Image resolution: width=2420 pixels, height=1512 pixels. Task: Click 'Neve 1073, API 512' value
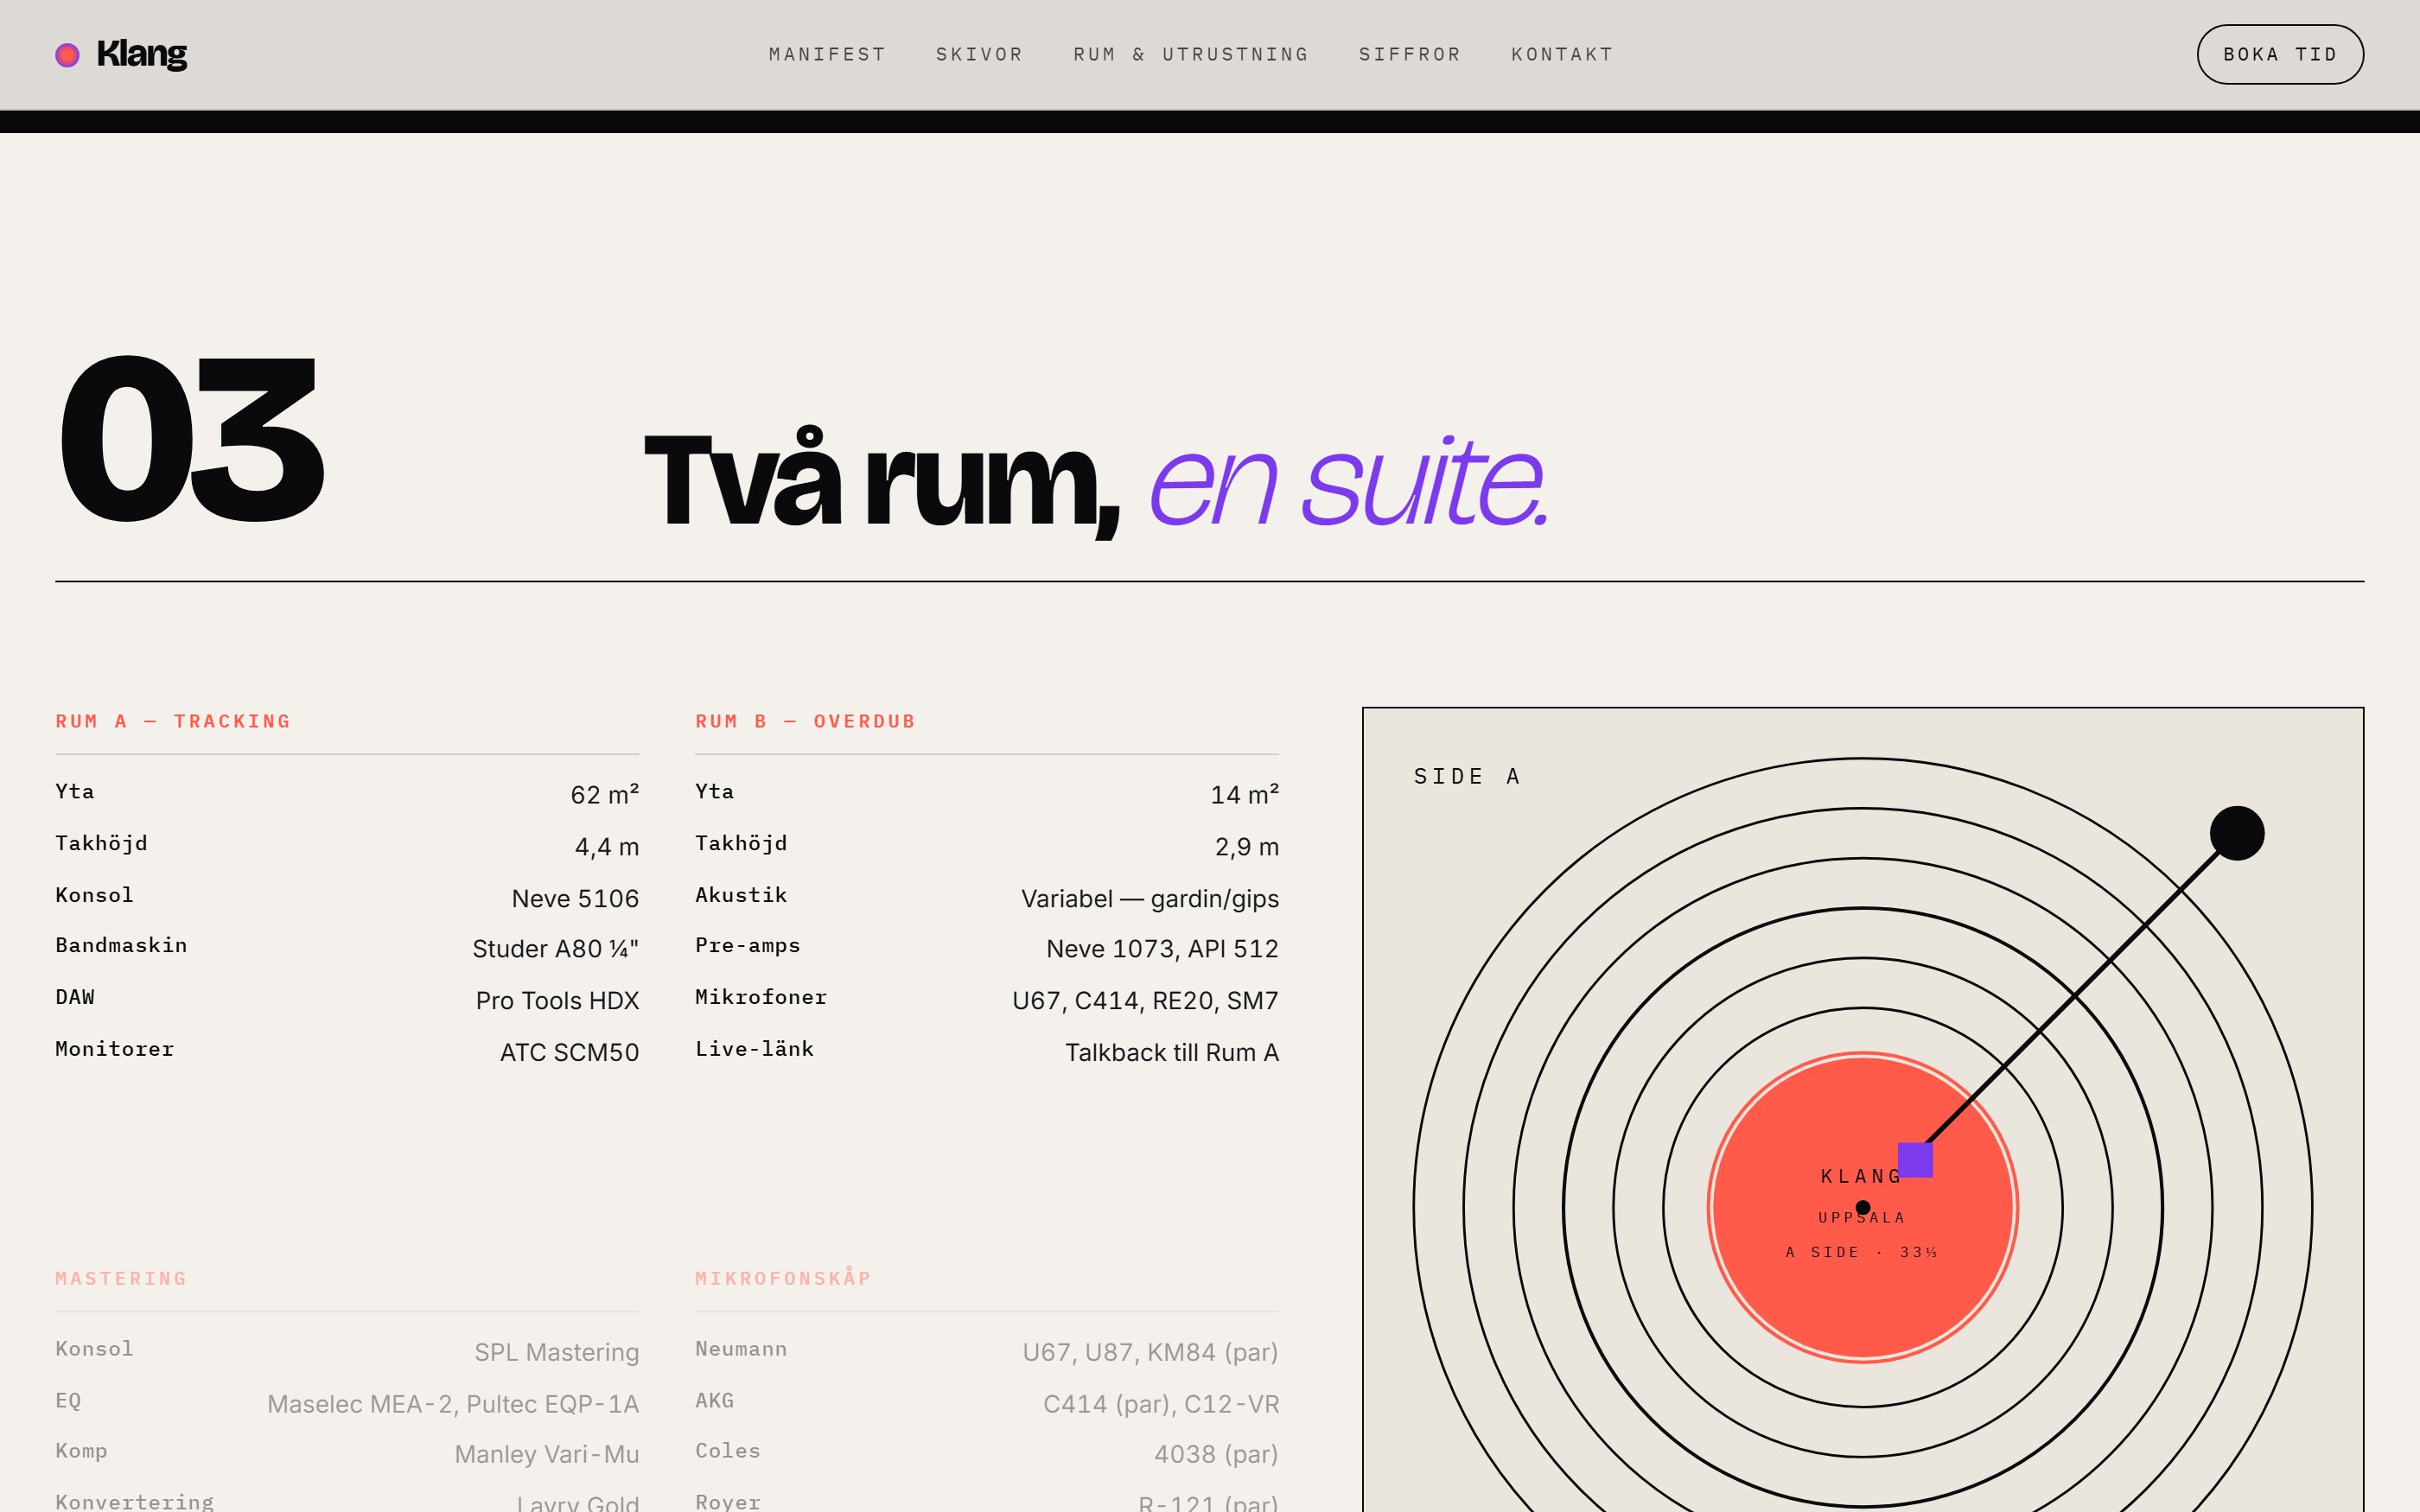pyautogui.click(x=1162, y=948)
